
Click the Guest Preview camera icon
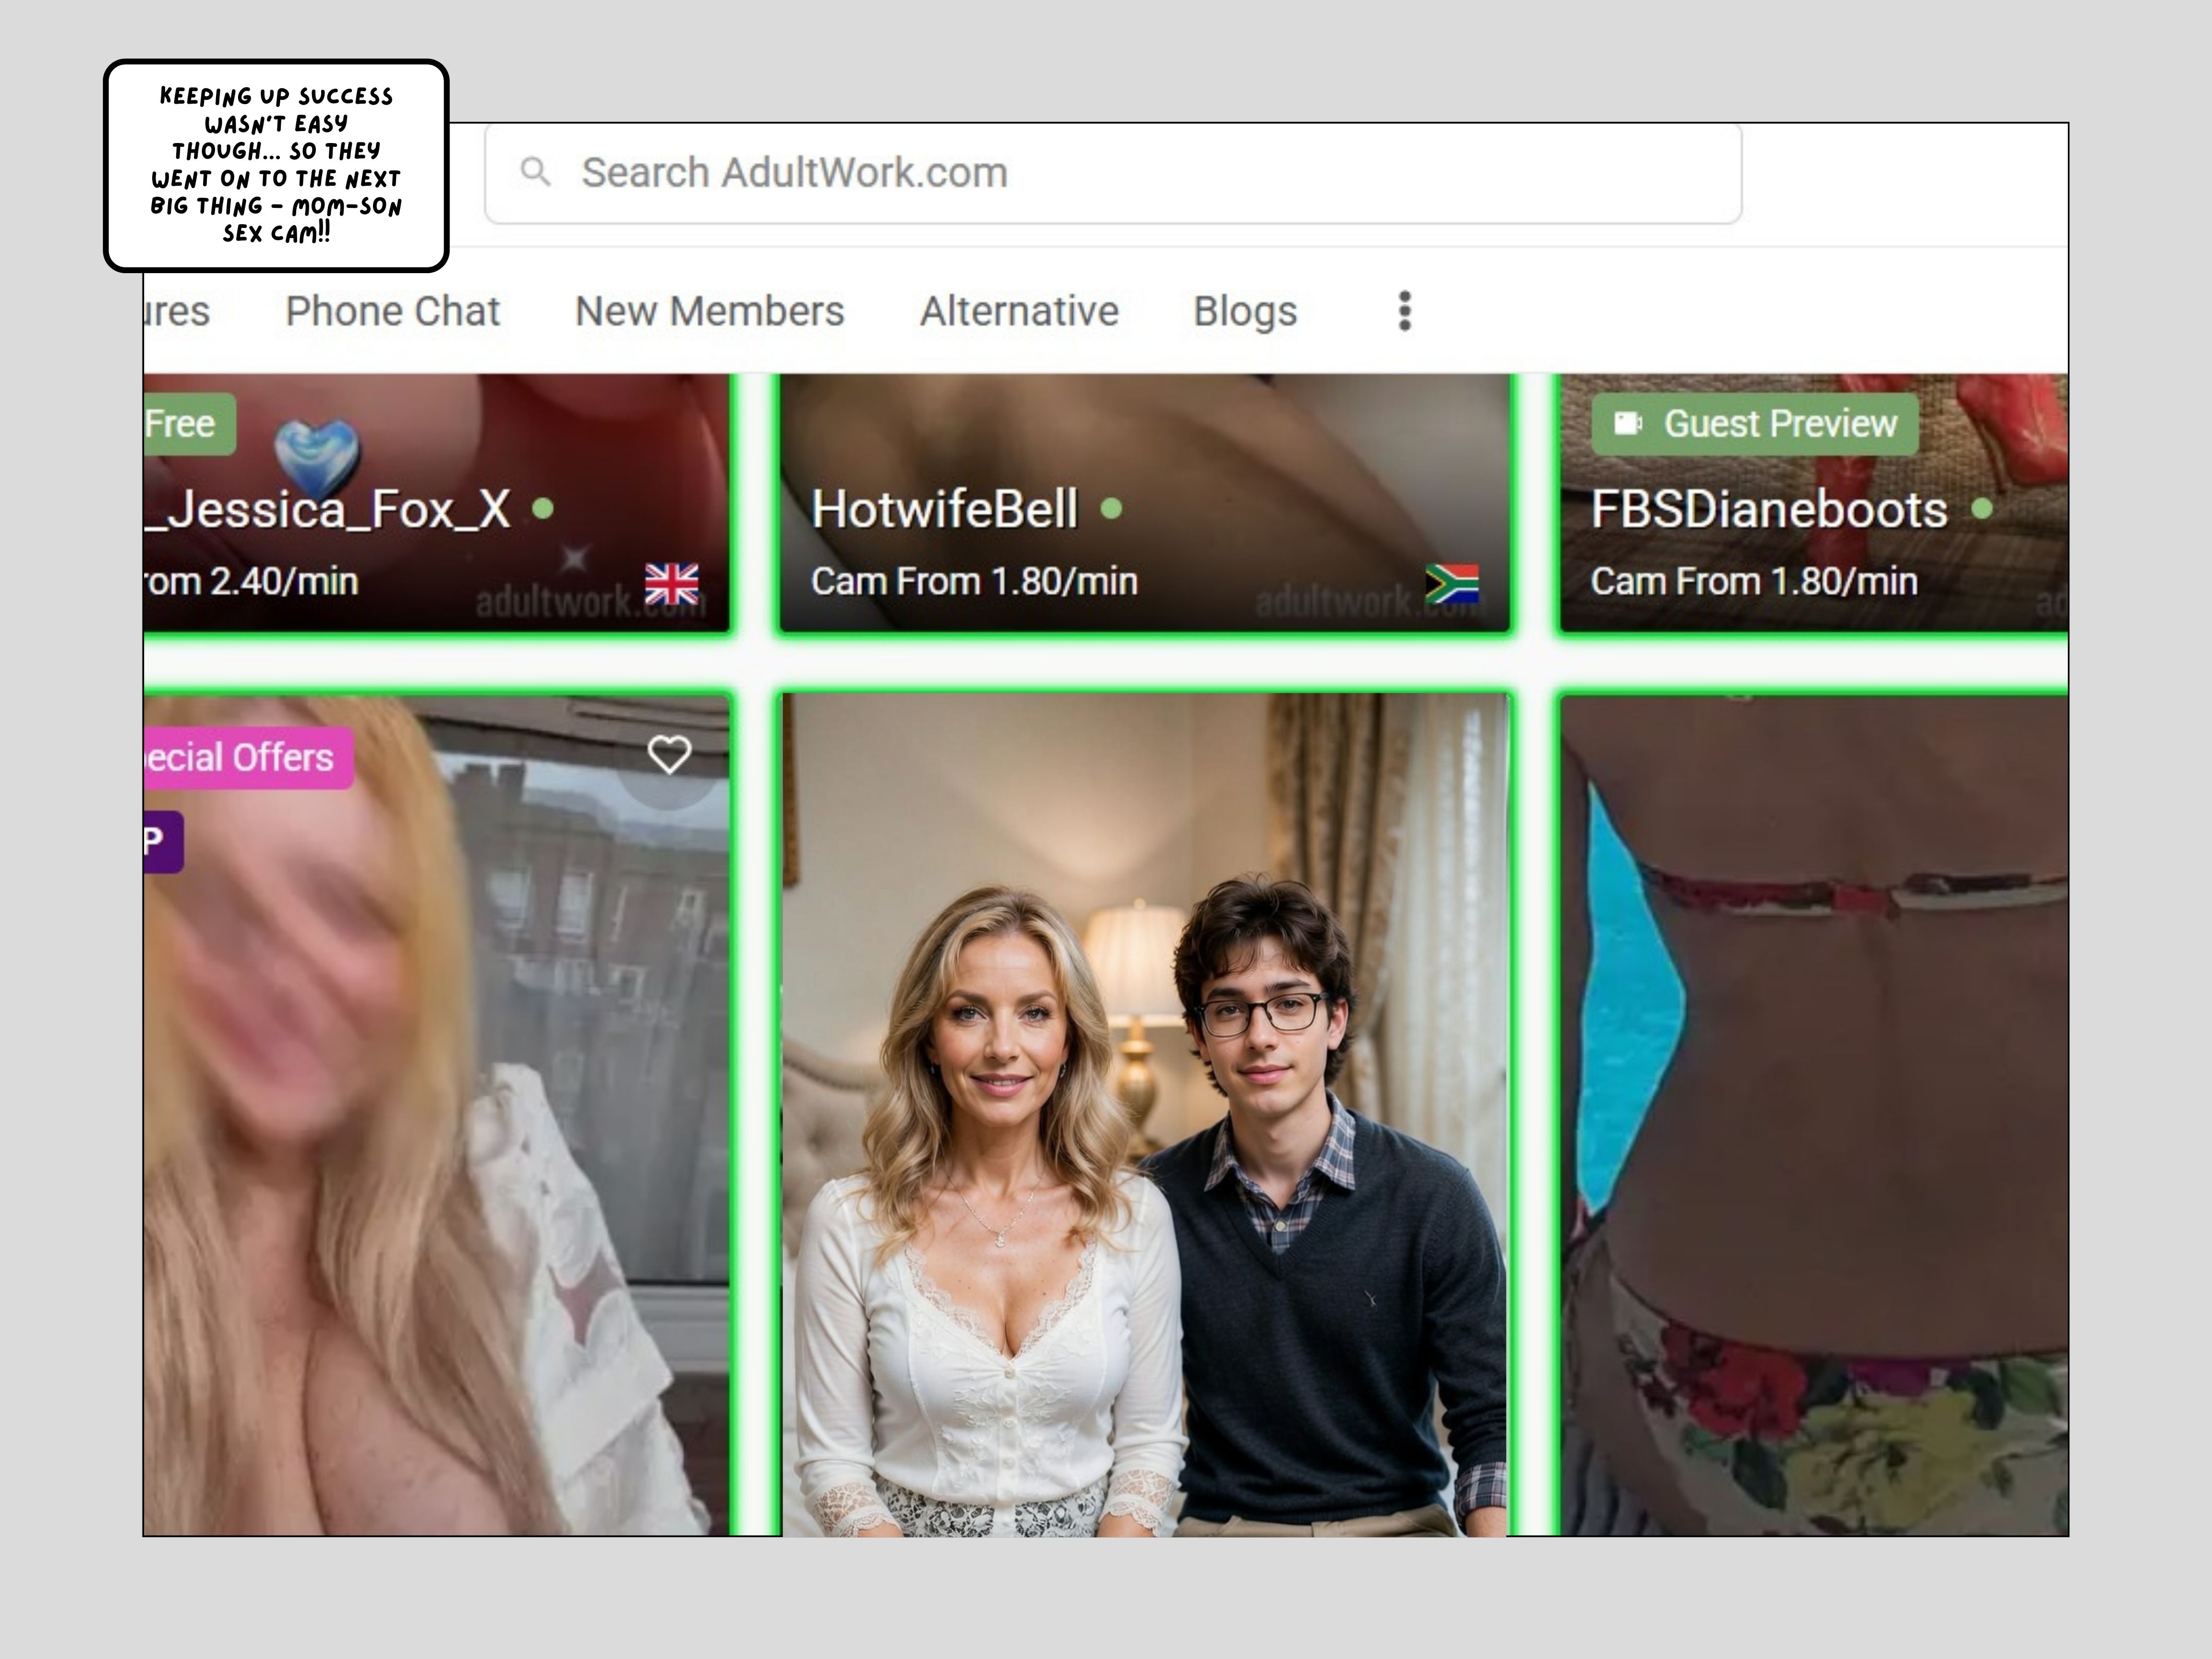[1628, 424]
